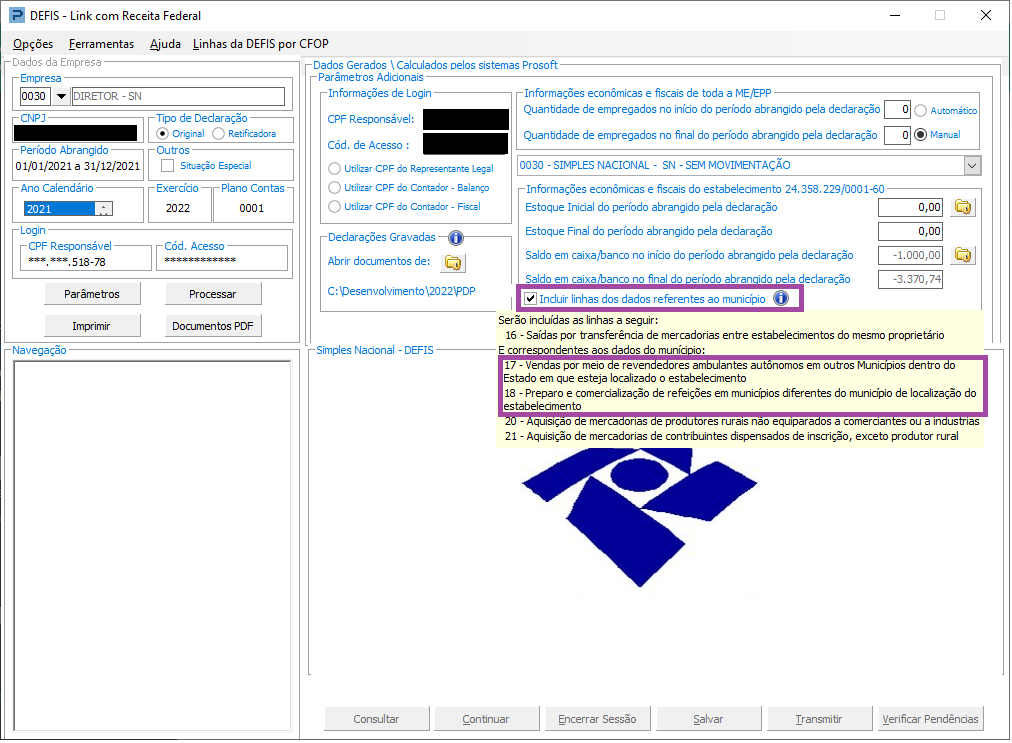Click the Parâmetros button
This screenshot has height=743, width=1012.
pyautogui.click(x=92, y=294)
